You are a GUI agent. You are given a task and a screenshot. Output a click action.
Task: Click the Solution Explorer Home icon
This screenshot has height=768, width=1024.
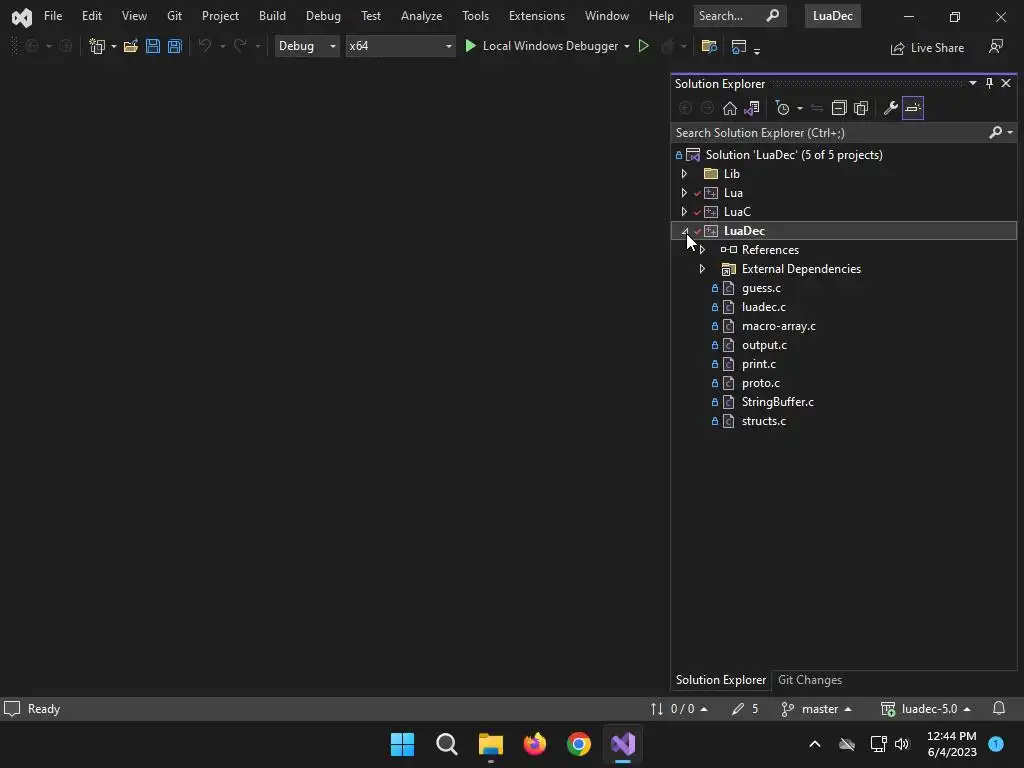click(x=729, y=108)
